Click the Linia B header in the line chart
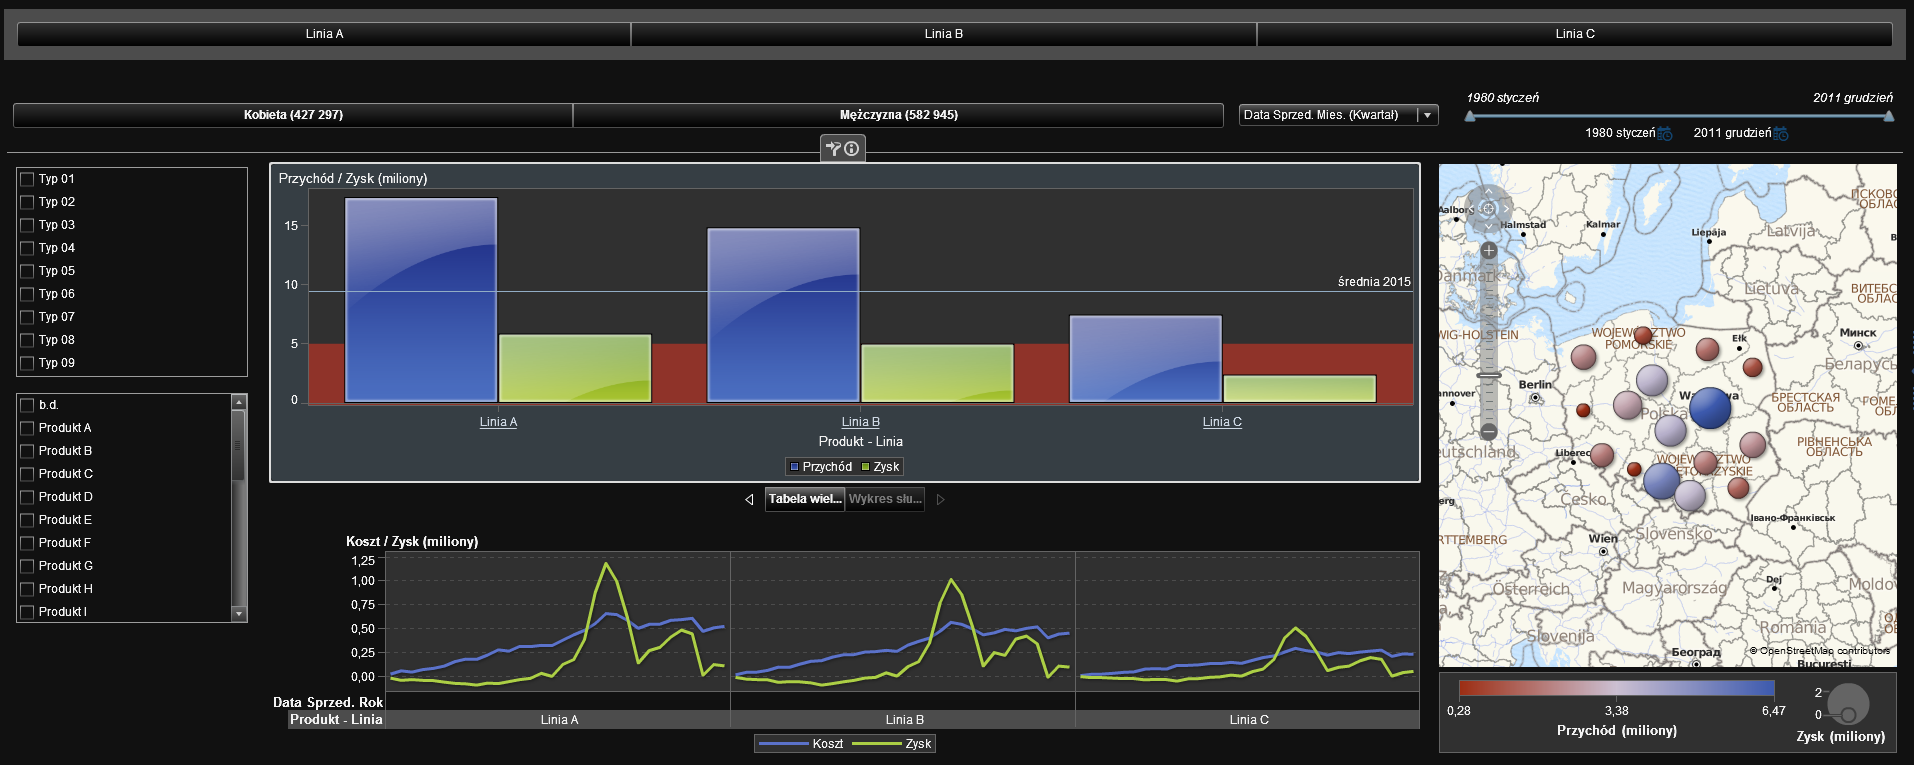 [904, 720]
